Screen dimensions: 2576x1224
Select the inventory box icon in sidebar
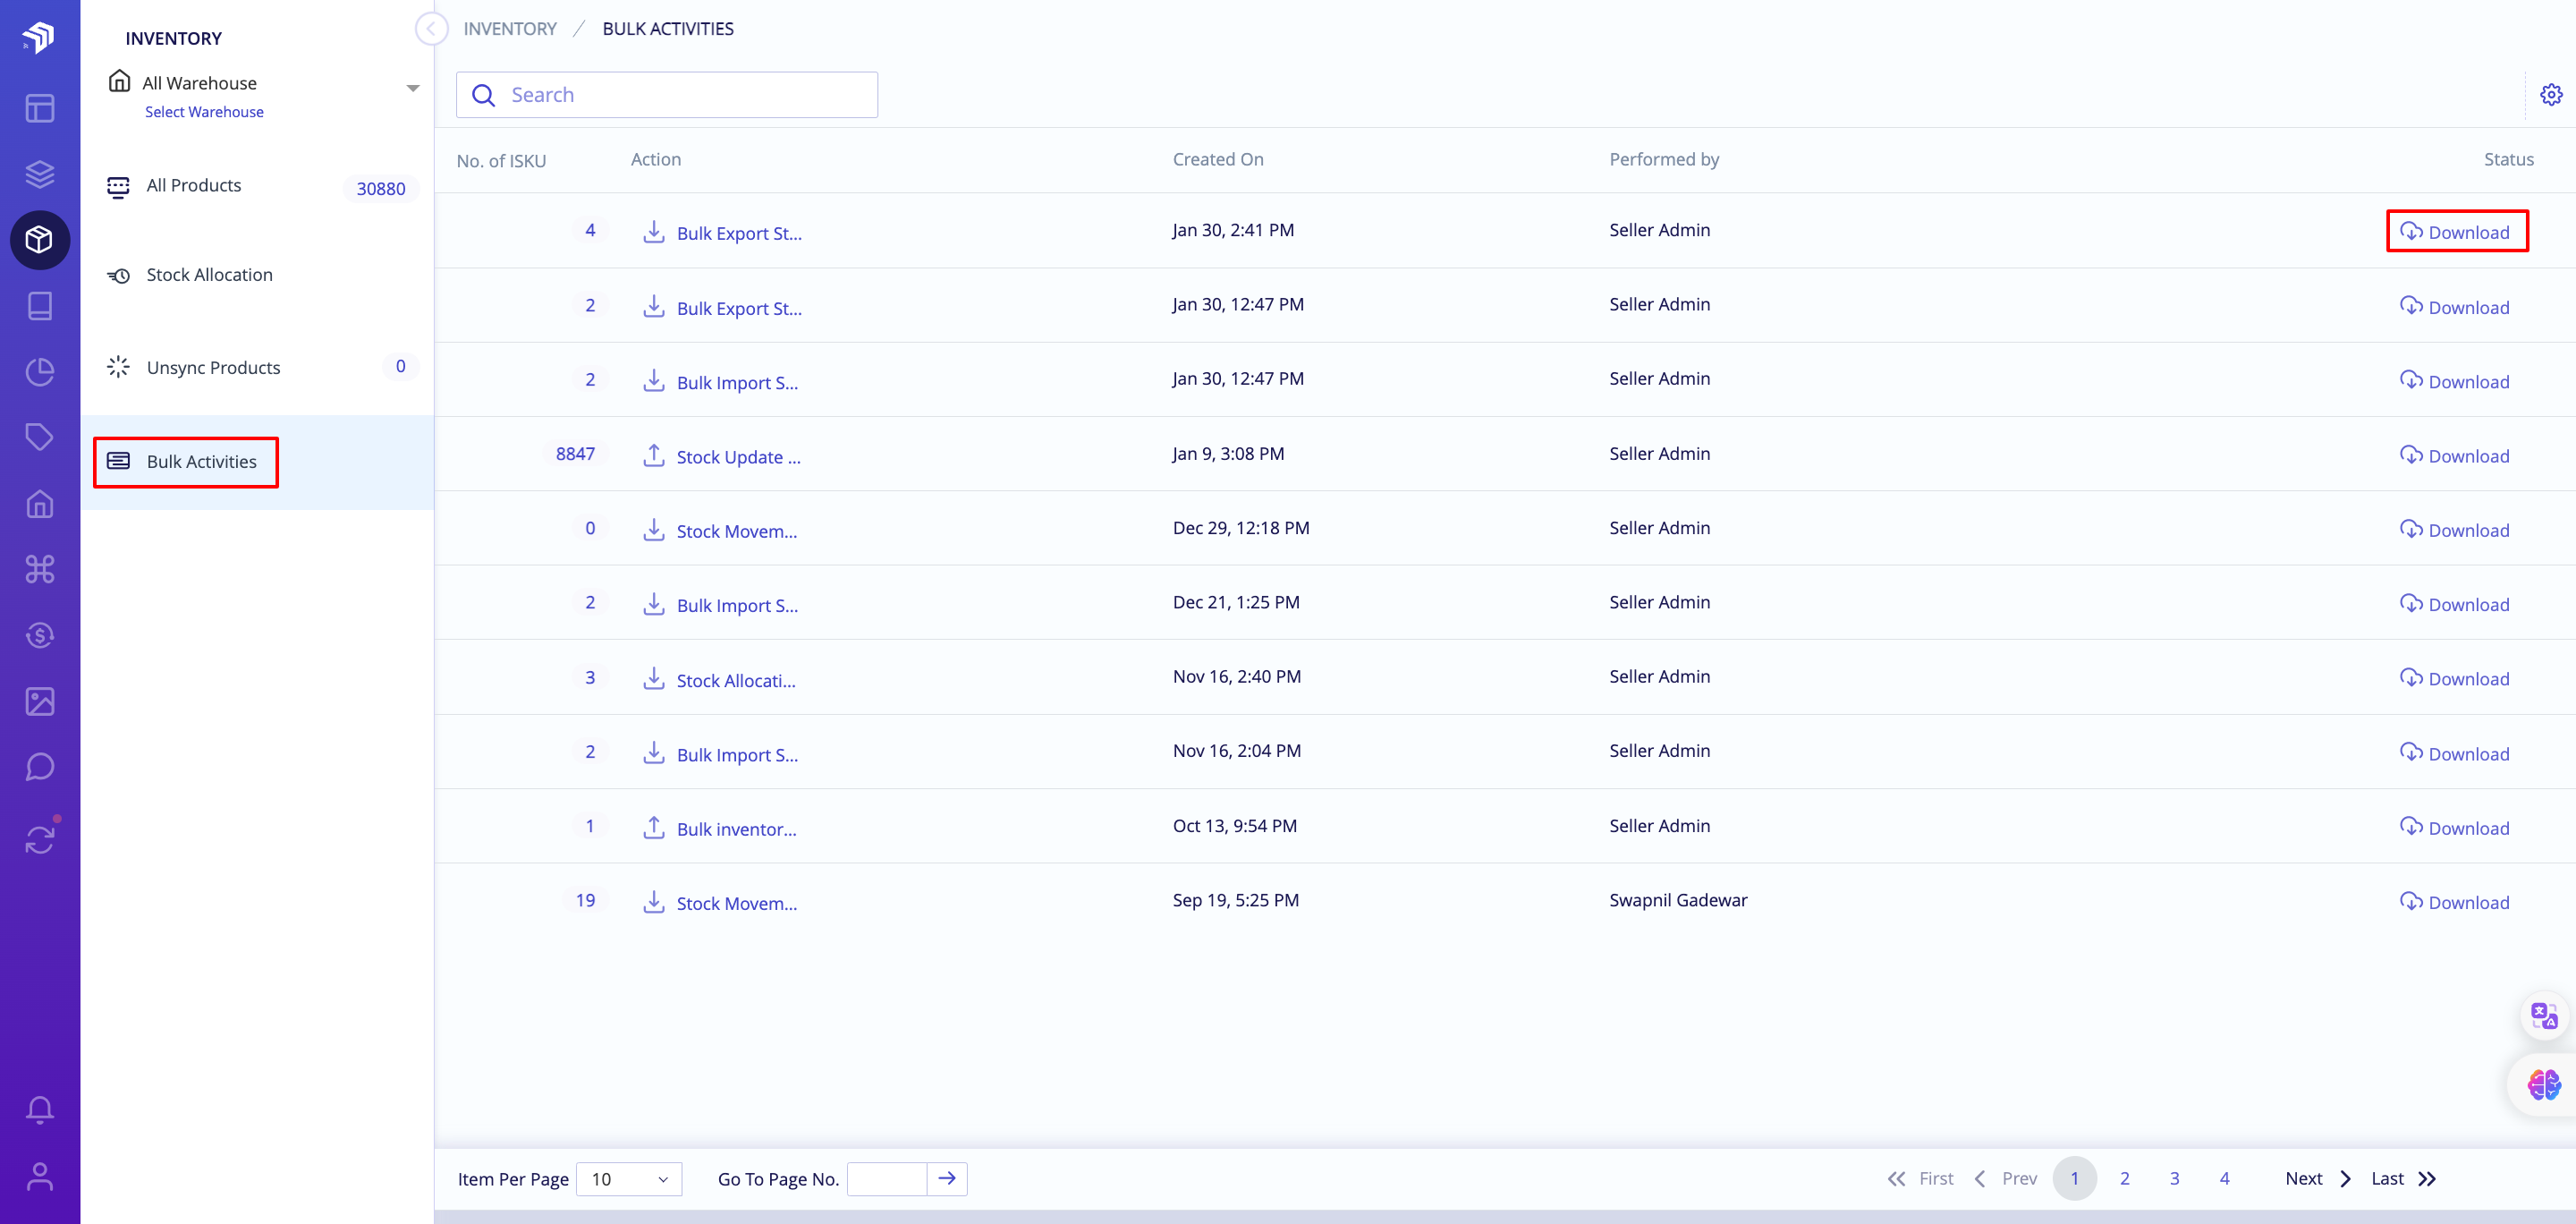pyautogui.click(x=40, y=240)
